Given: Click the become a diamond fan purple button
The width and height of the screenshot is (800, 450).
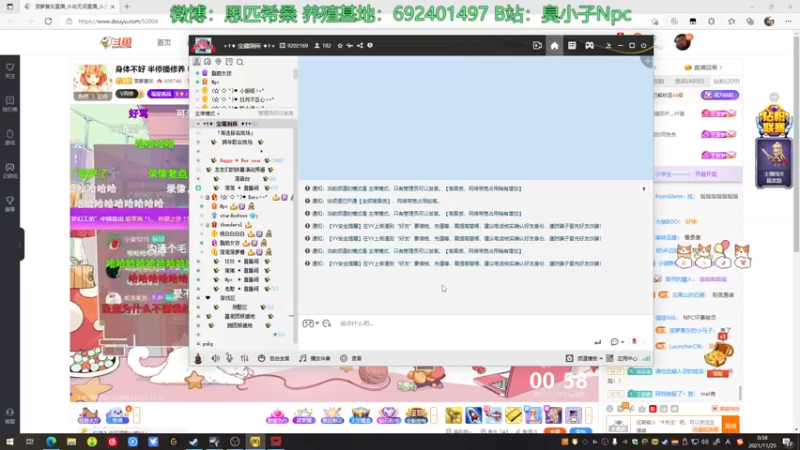Looking at the screenshot, I should [x=719, y=95].
